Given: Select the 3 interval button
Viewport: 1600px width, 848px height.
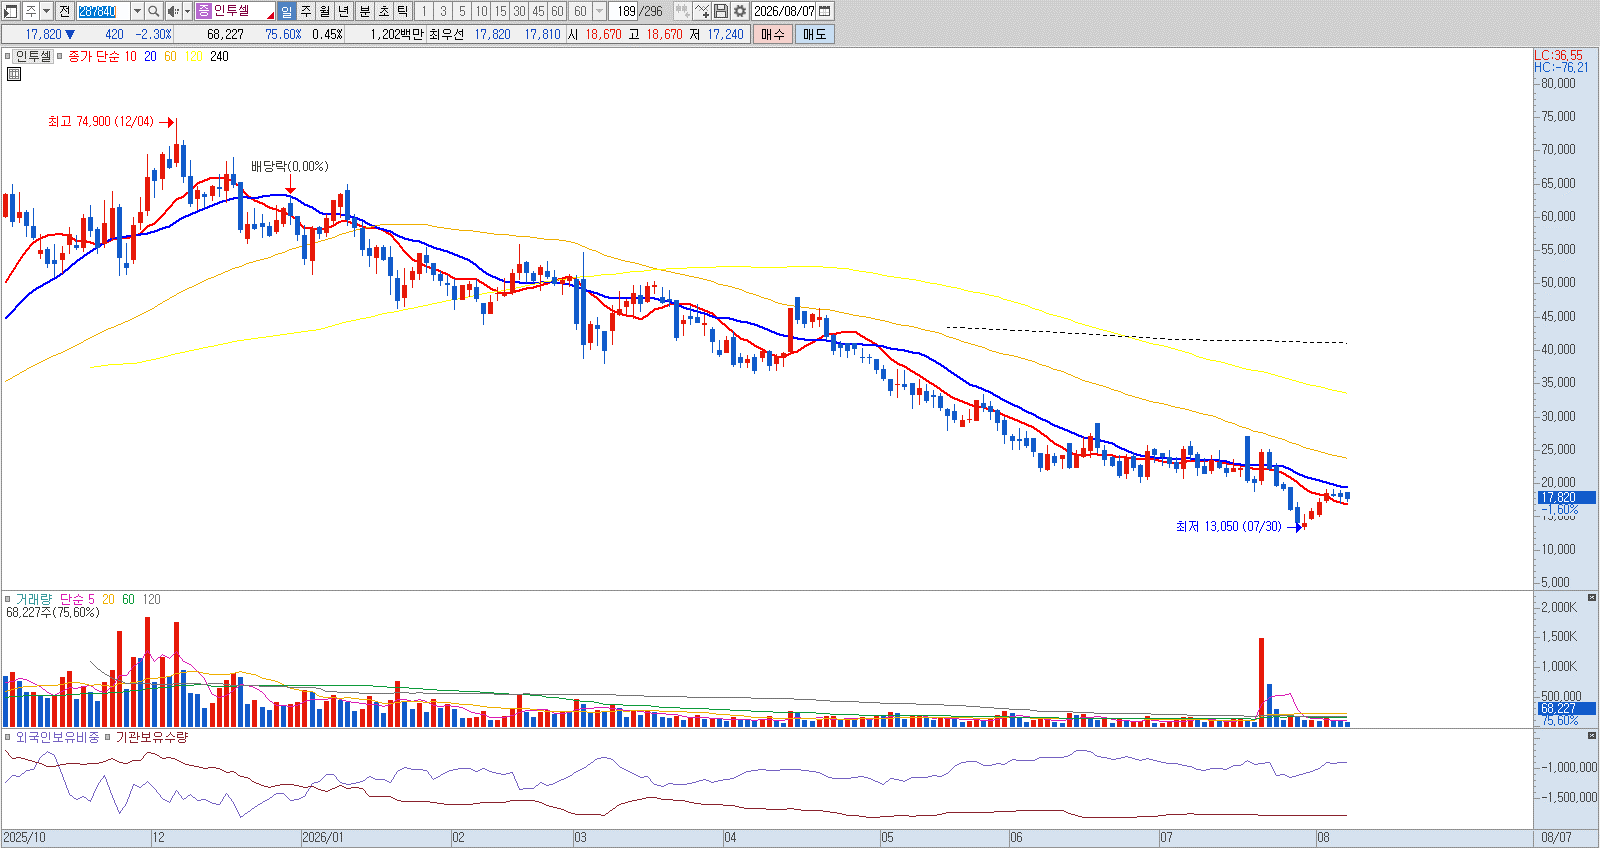Looking at the screenshot, I should coord(443,11).
